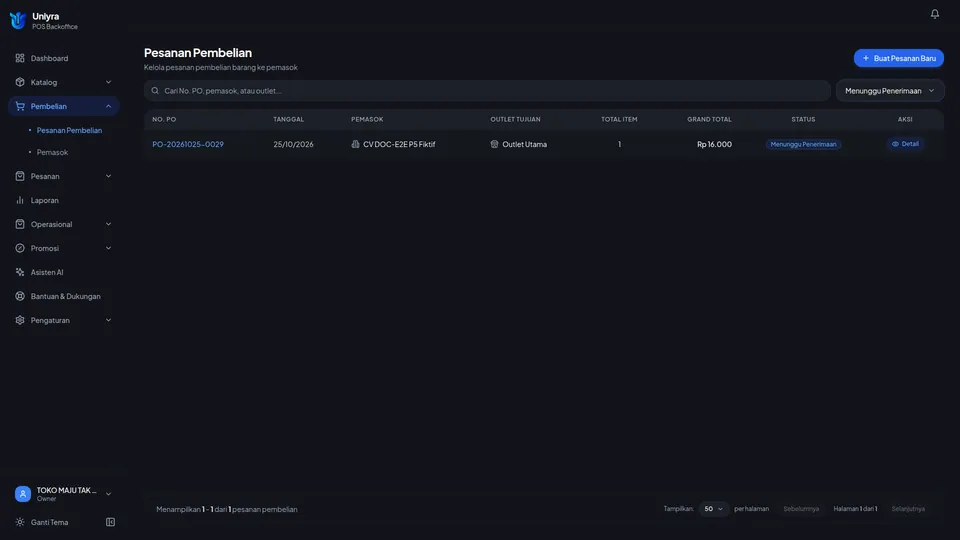Click the user avatar icon
Image resolution: width=960 pixels, height=540 pixels.
(23, 493)
